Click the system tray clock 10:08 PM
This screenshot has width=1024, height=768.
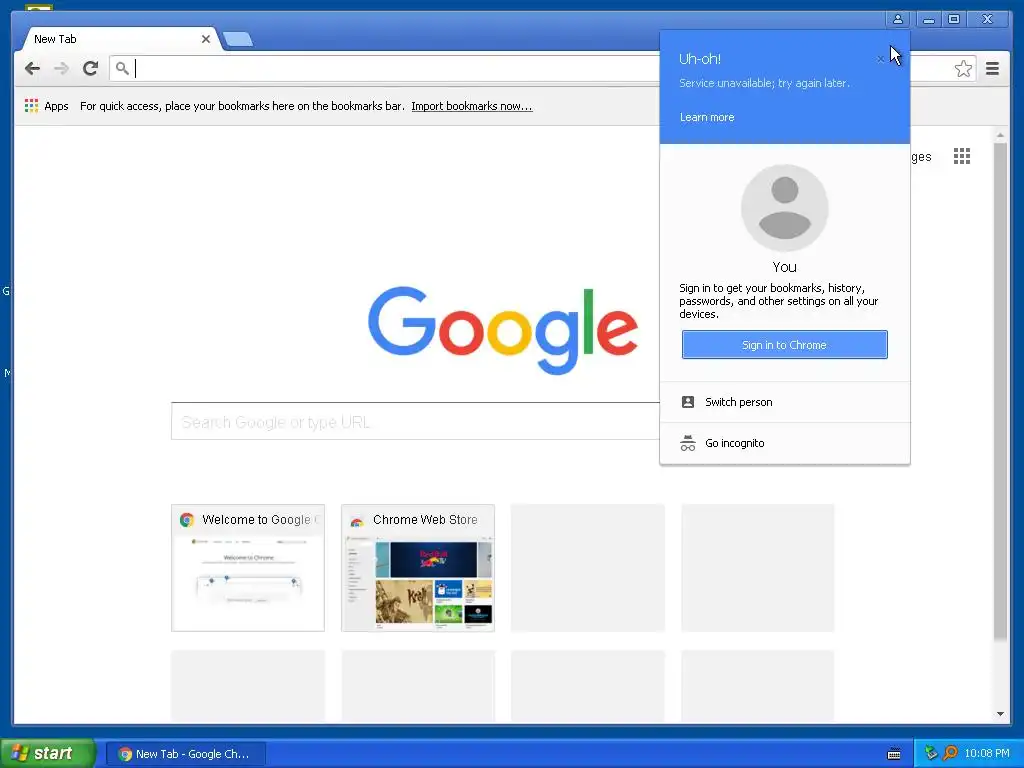[x=987, y=754]
